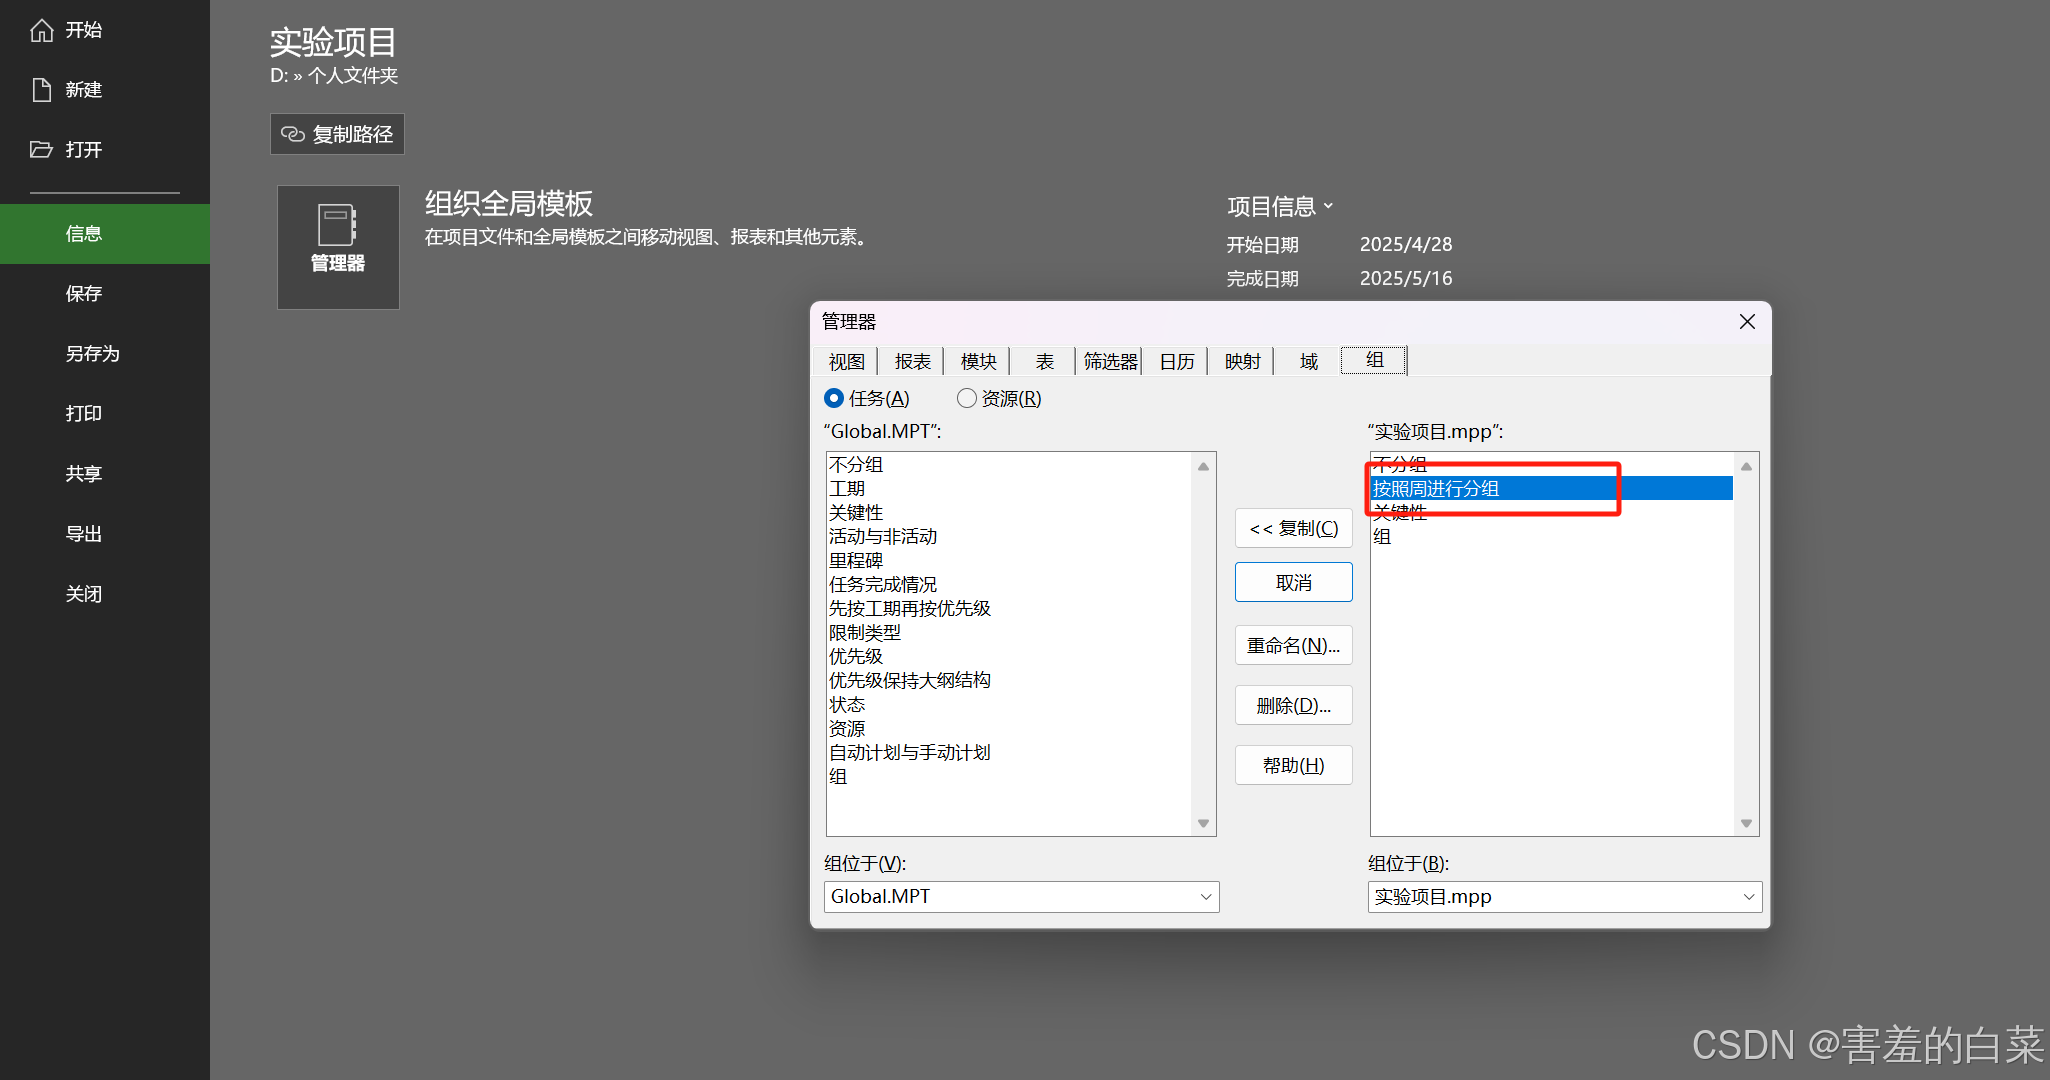The image size is (2050, 1080).
Task: Select 按照周进行分组 in 实验项目.mpp list
Action: (1552, 488)
